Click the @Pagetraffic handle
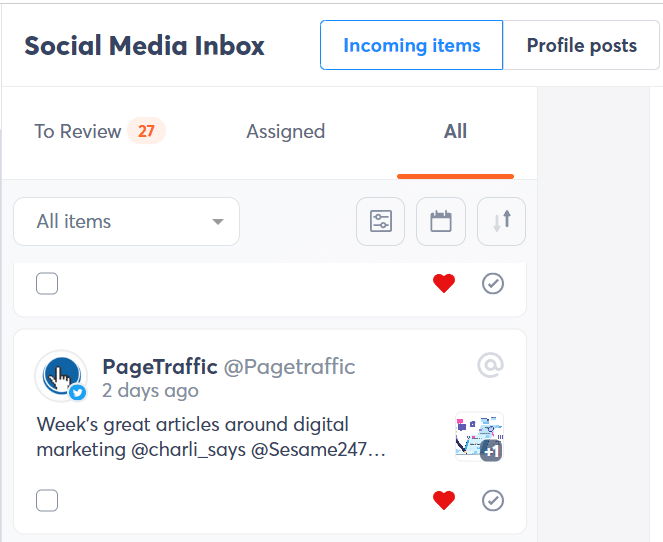This screenshot has width=663, height=542. pyautogui.click(x=289, y=366)
